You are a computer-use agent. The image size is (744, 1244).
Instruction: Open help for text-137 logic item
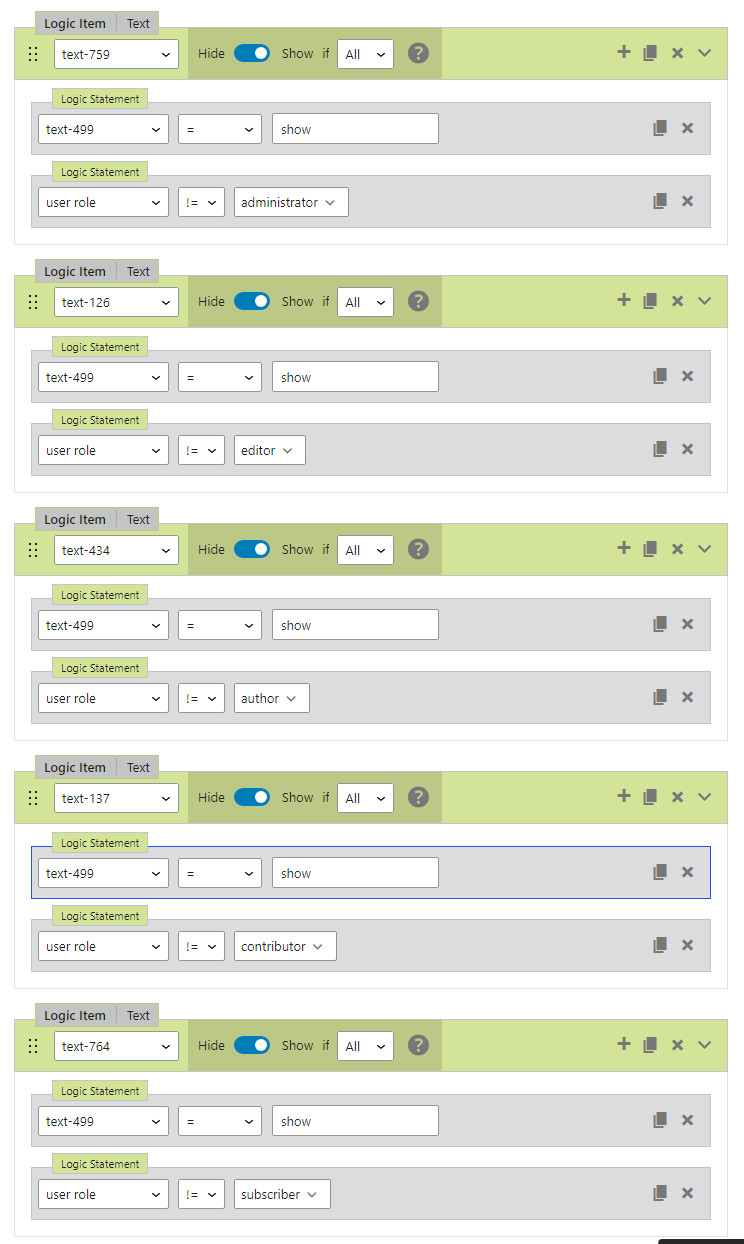(x=419, y=797)
